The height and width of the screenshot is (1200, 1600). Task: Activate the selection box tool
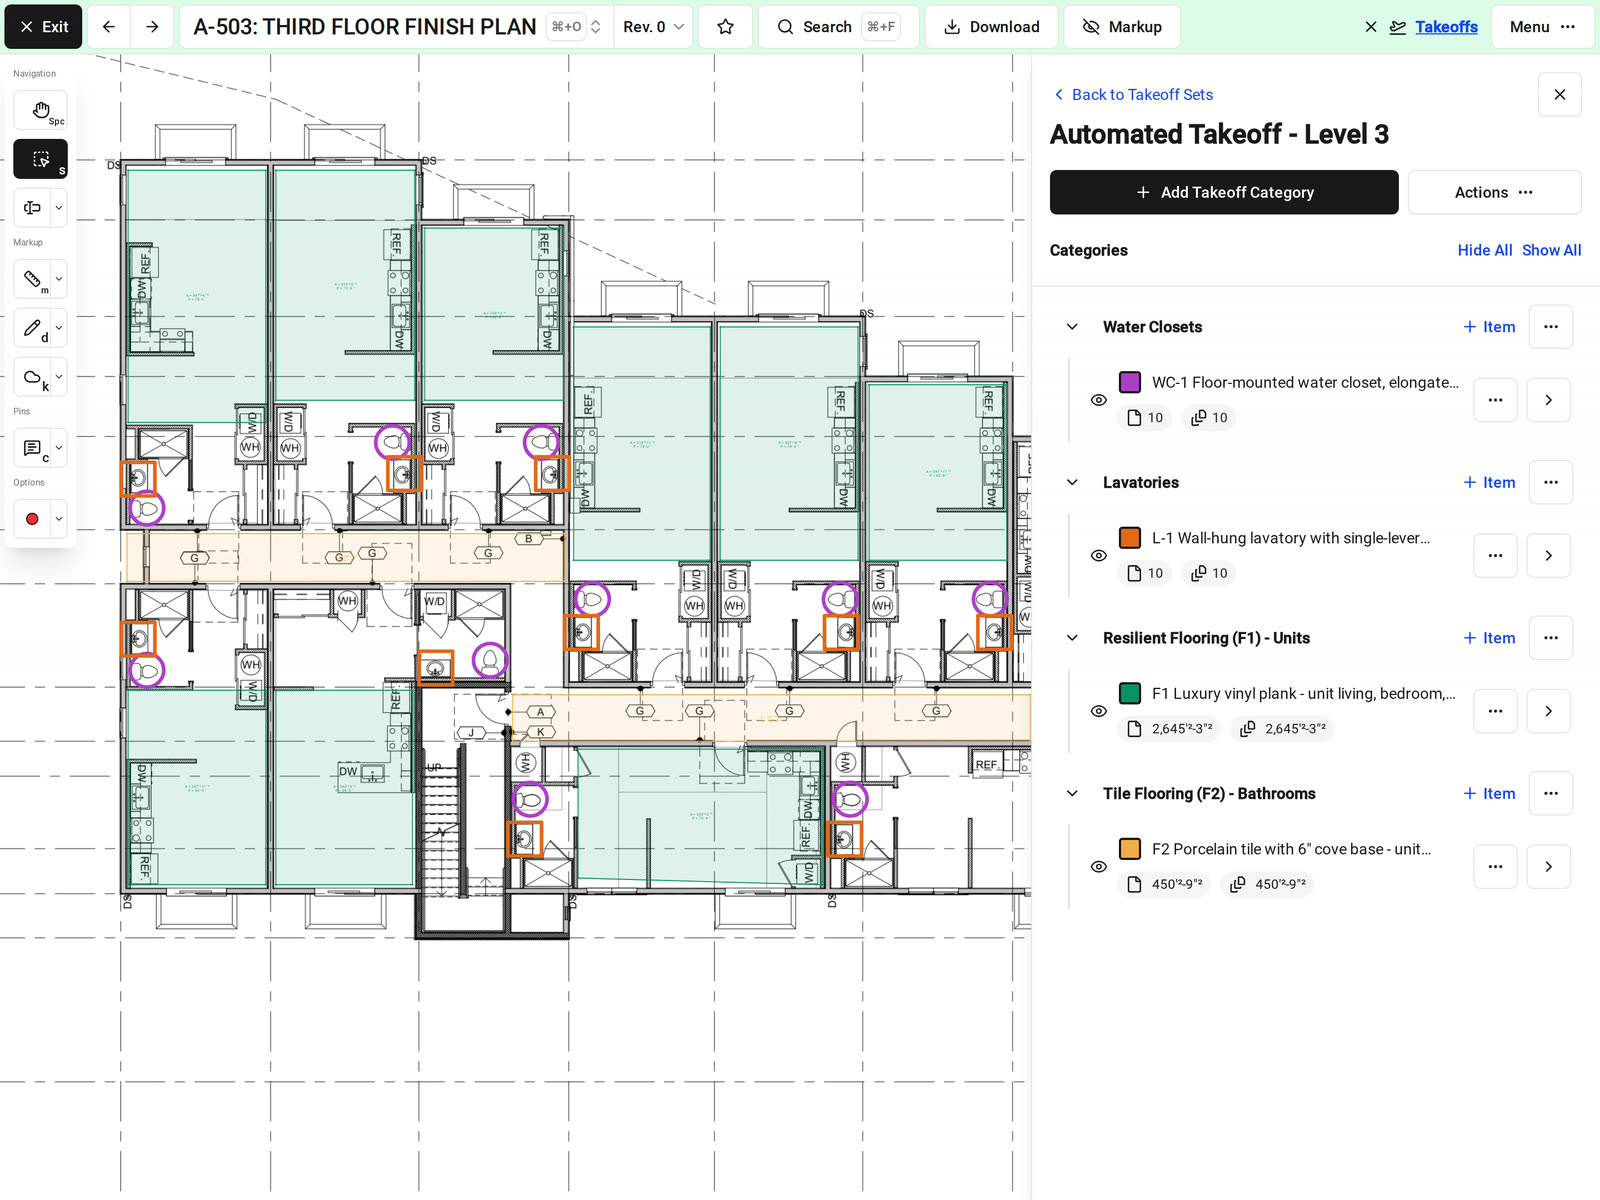(x=41, y=159)
